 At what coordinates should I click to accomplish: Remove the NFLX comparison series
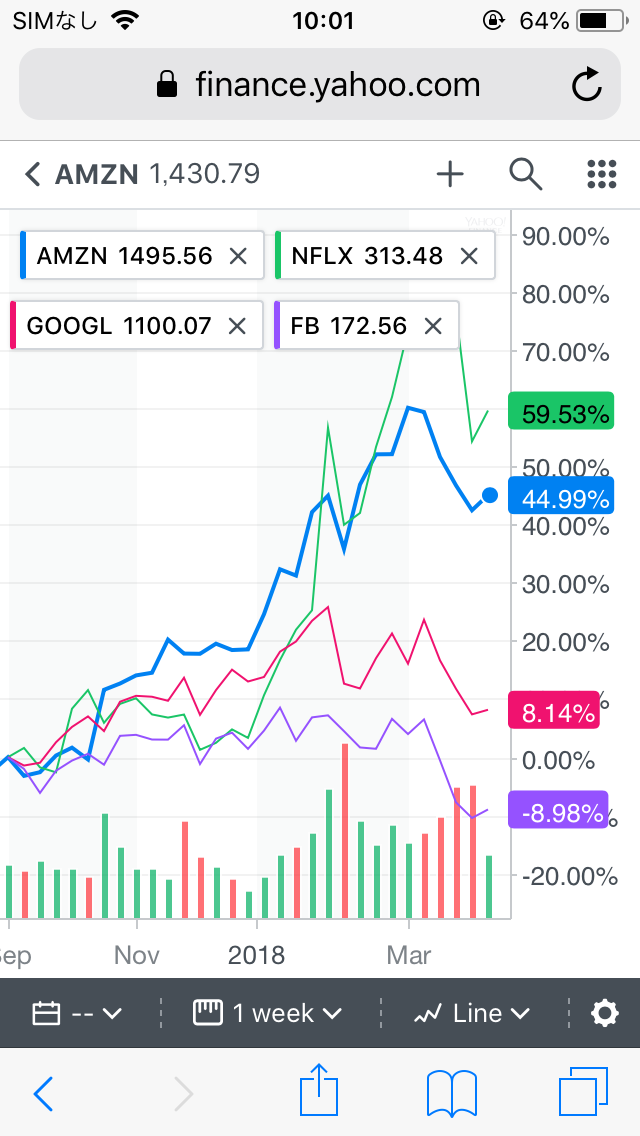point(469,256)
